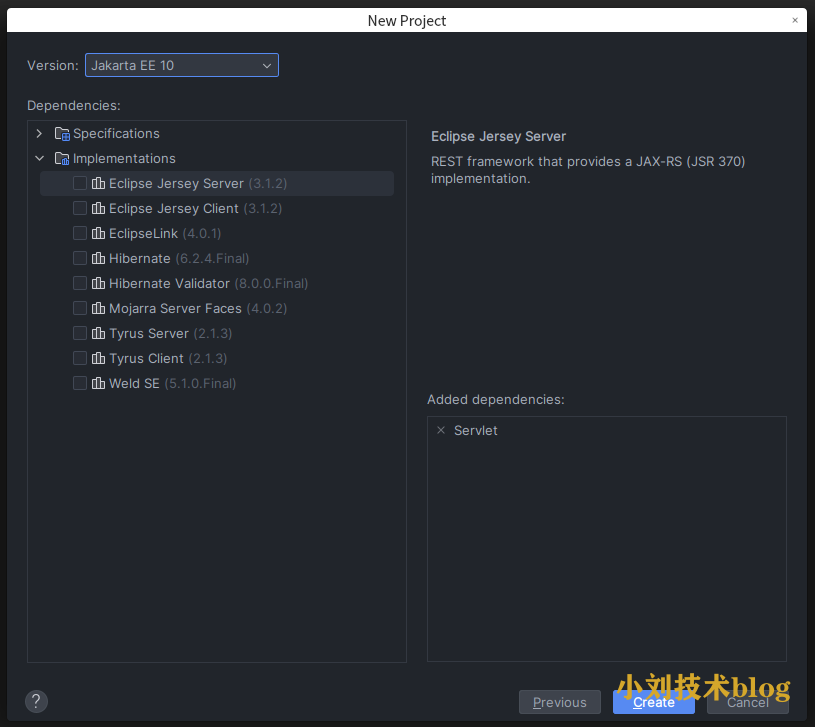Click the Create button
Screen dimensions: 815x727
653,702
